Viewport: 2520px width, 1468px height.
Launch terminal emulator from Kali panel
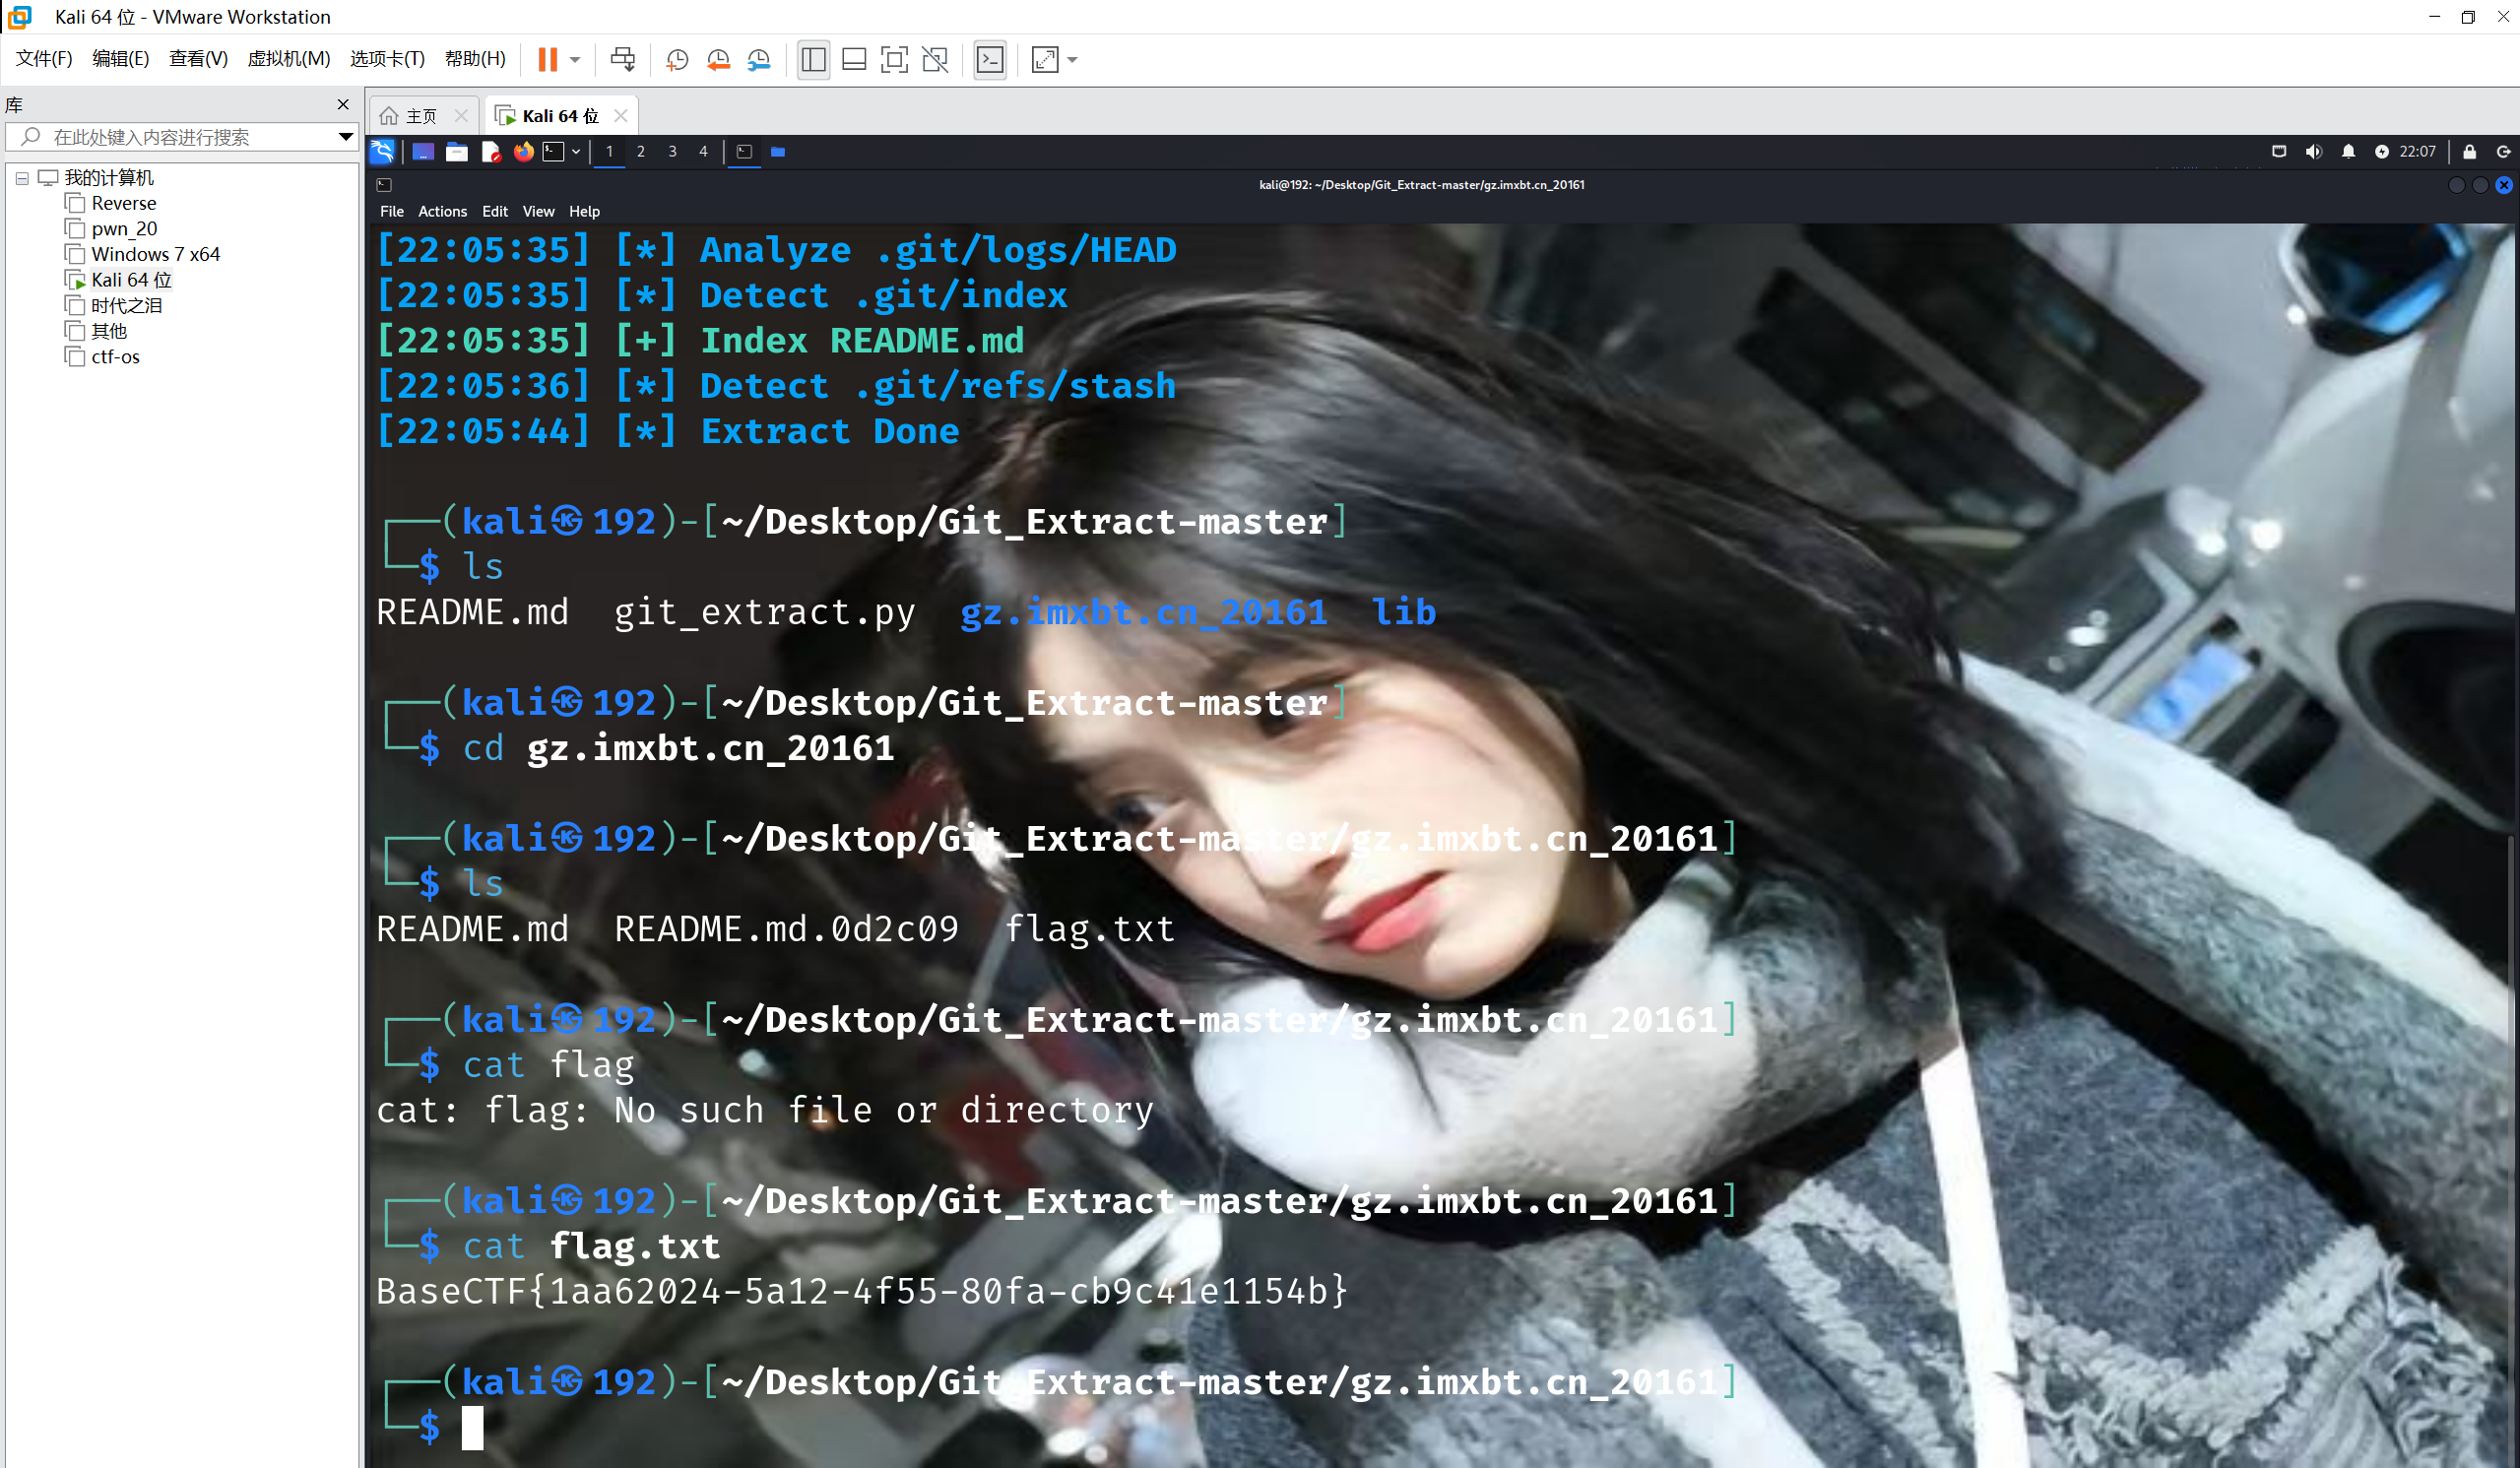pyautogui.click(x=554, y=152)
